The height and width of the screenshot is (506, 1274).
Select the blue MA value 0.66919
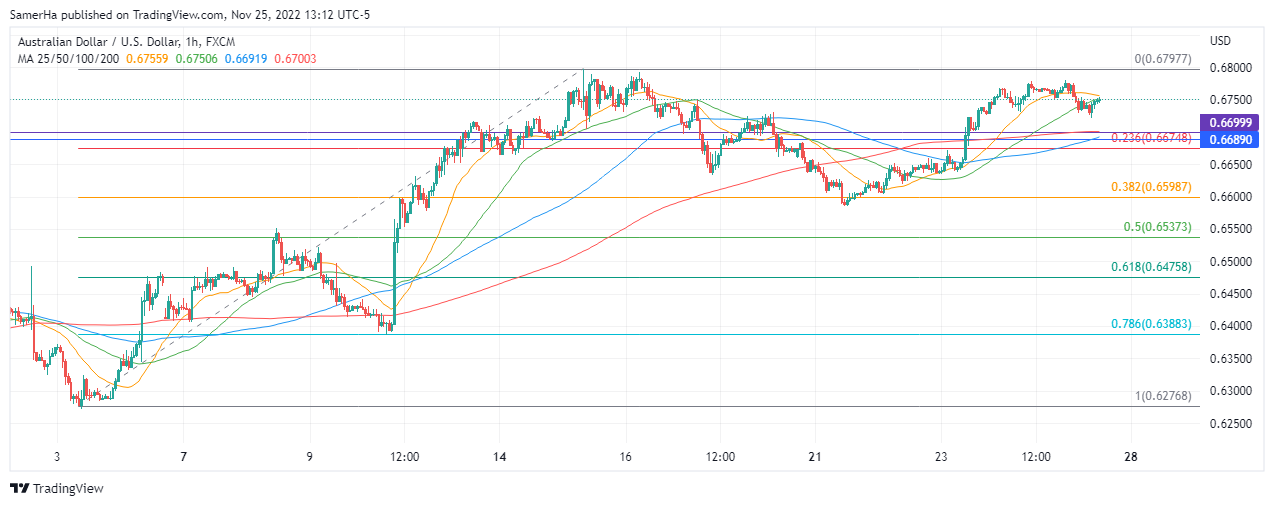[244, 59]
